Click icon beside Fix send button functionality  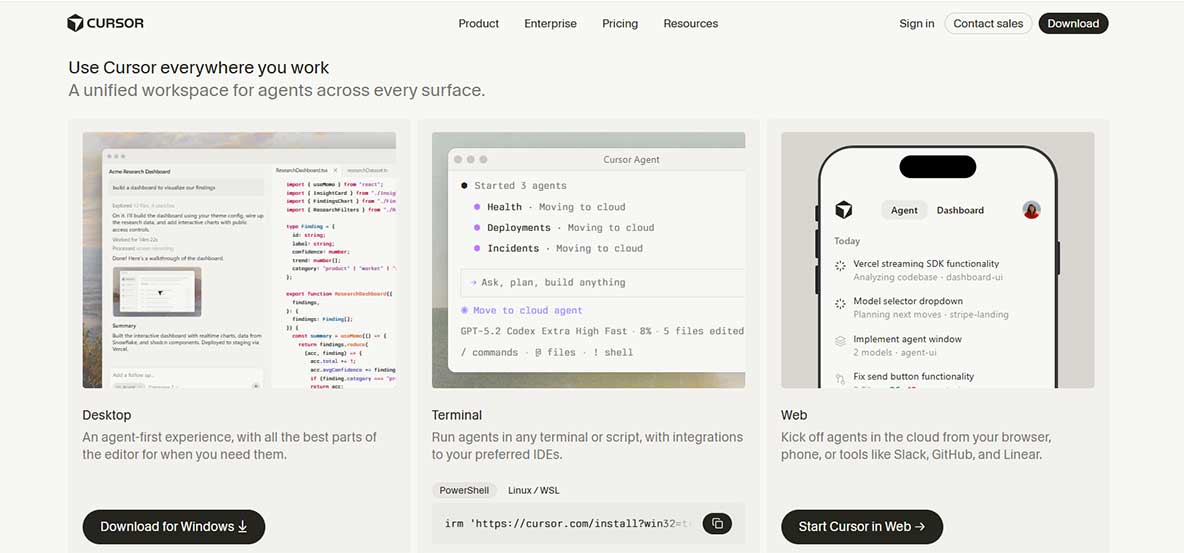click(840, 378)
